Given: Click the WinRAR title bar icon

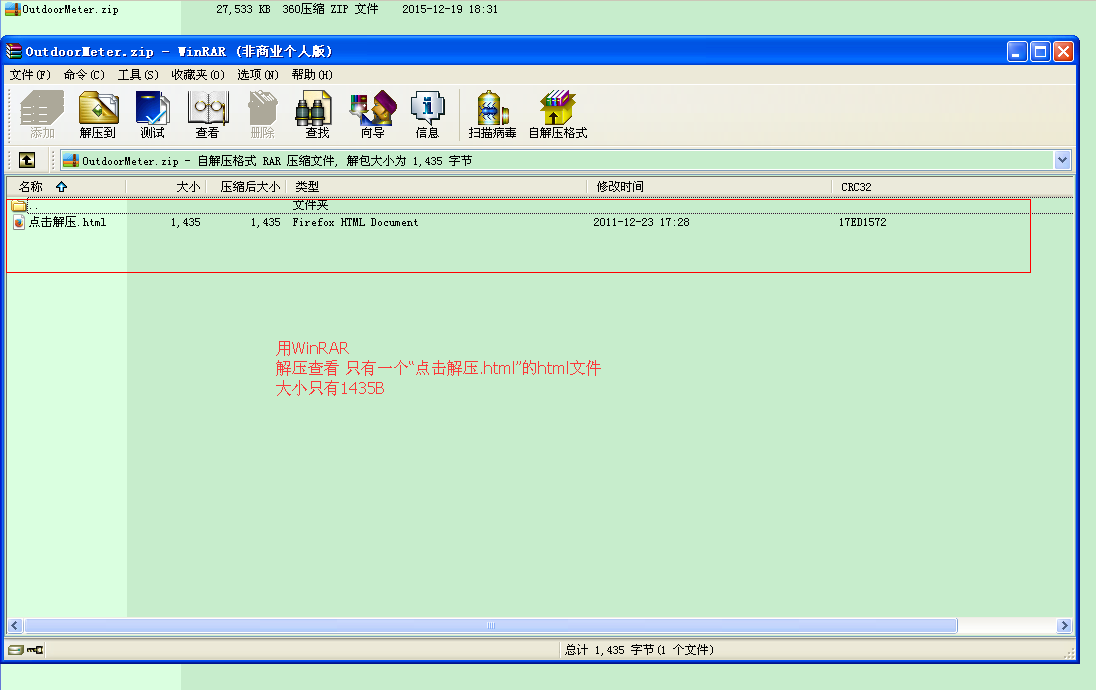Looking at the screenshot, I should click(14, 51).
